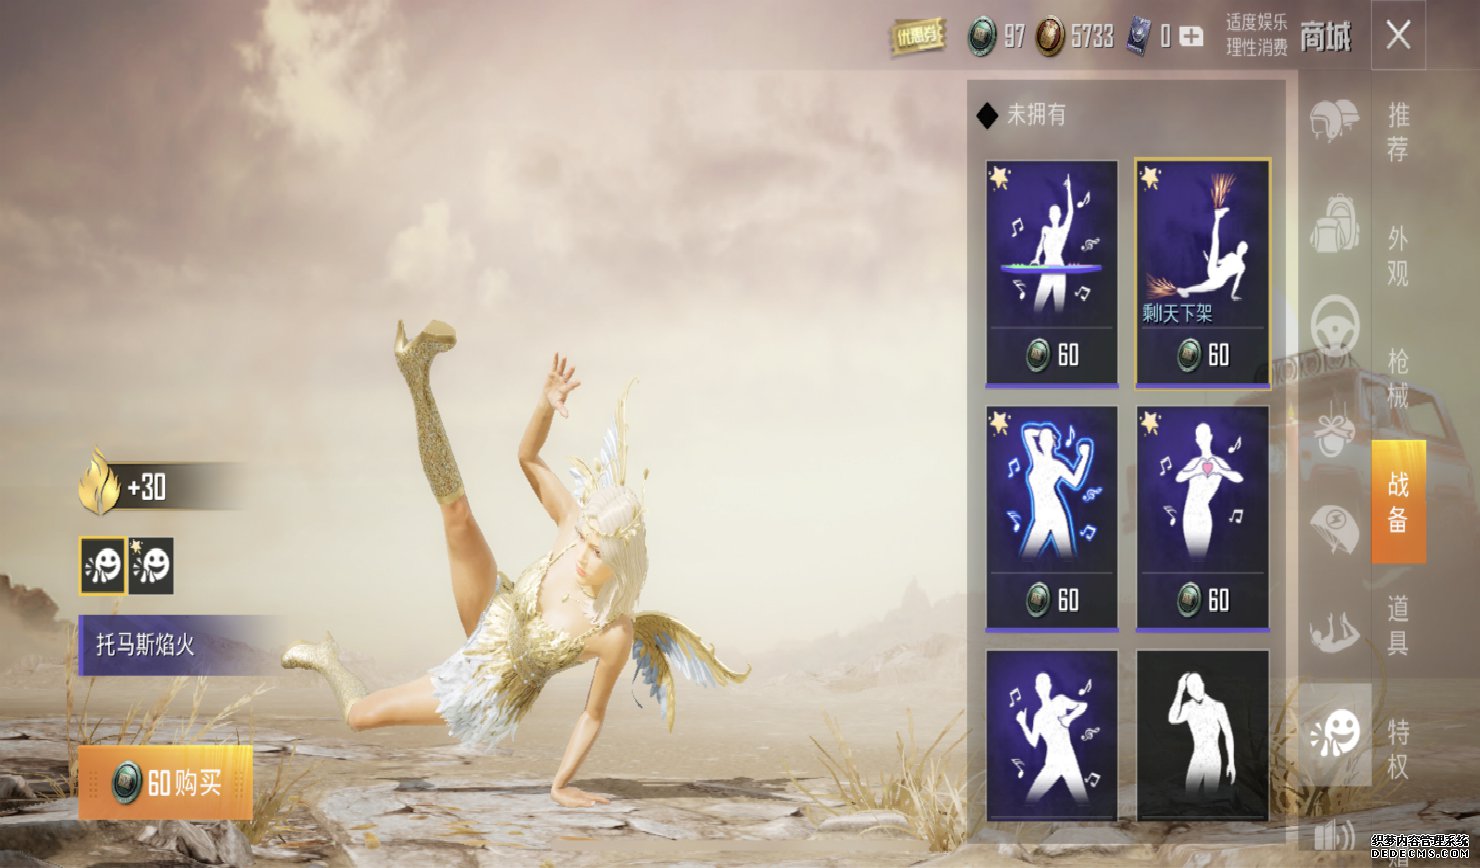The width and height of the screenshot is (1480, 868).
Task: Open the voice pack category icon
Action: click(x=1335, y=834)
